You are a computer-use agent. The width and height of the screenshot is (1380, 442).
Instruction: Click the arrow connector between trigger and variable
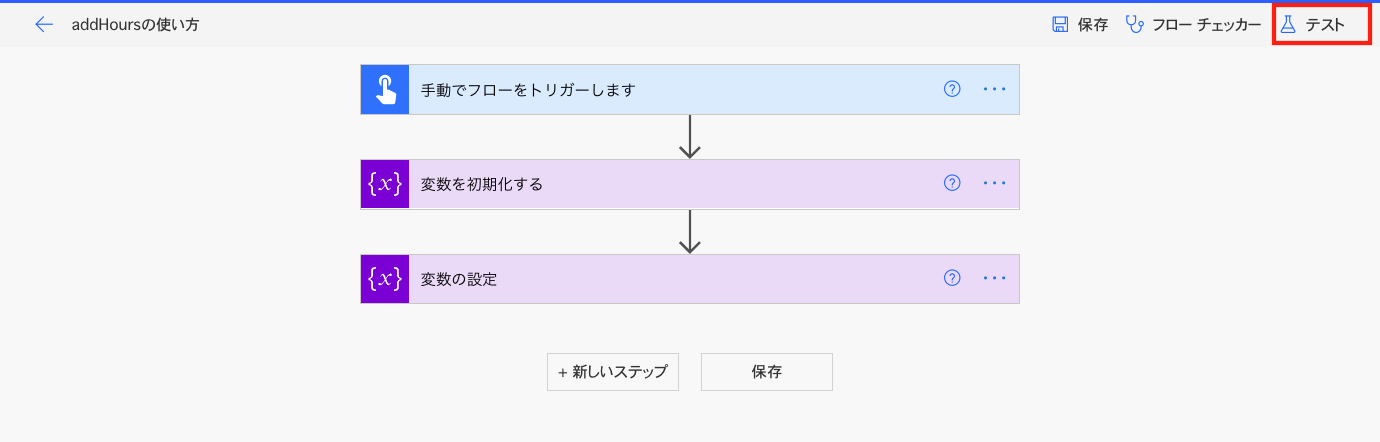(x=689, y=137)
